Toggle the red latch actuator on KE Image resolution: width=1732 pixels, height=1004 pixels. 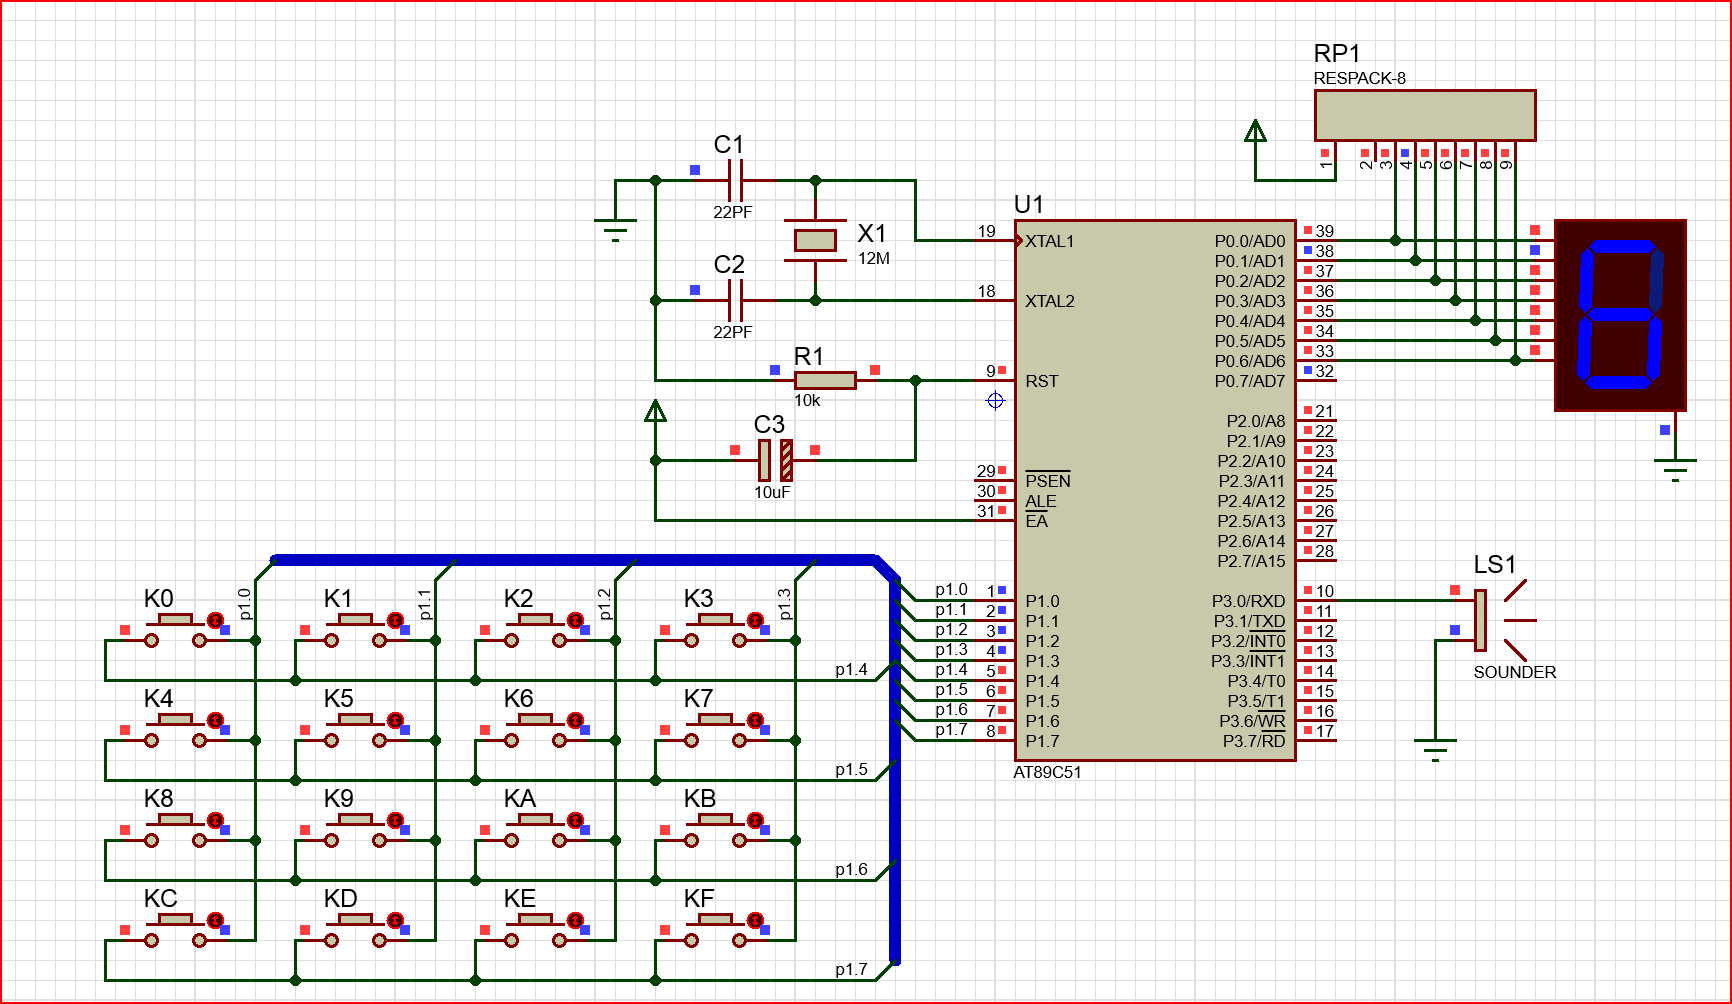click(x=575, y=920)
